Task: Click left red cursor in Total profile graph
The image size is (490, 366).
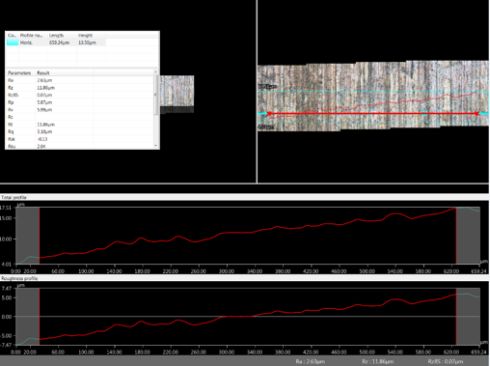Action: coord(39,236)
